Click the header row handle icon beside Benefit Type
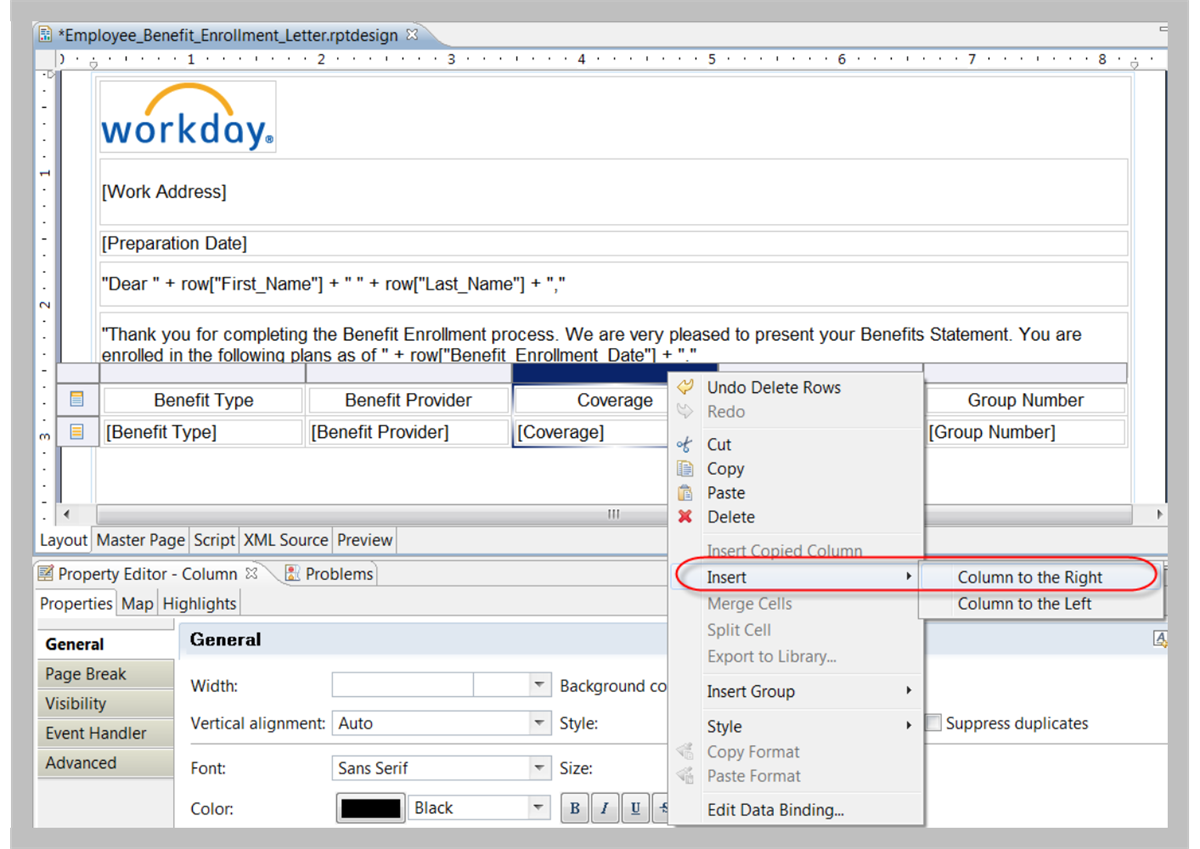Viewport: 1200px width, 849px height. [77, 400]
